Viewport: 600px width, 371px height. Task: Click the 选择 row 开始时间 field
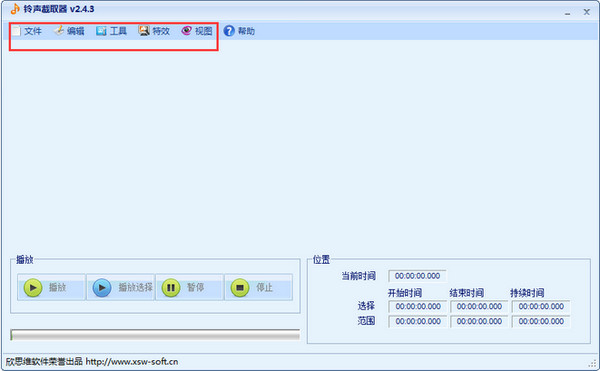417,306
